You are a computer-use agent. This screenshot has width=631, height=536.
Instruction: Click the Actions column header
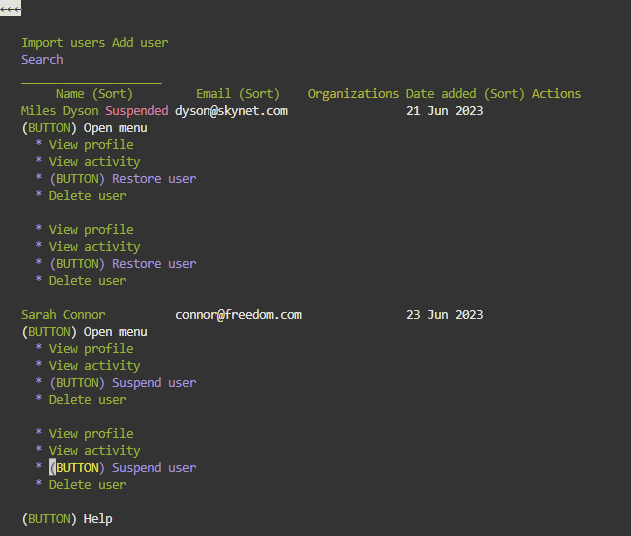pyautogui.click(x=557, y=94)
